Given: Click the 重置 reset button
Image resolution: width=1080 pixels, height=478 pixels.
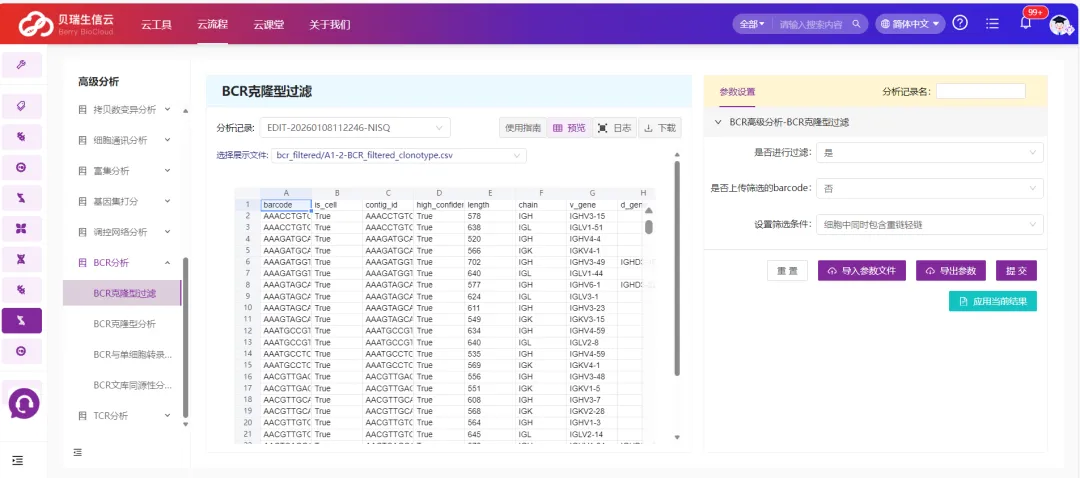Looking at the screenshot, I should coord(787,271).
